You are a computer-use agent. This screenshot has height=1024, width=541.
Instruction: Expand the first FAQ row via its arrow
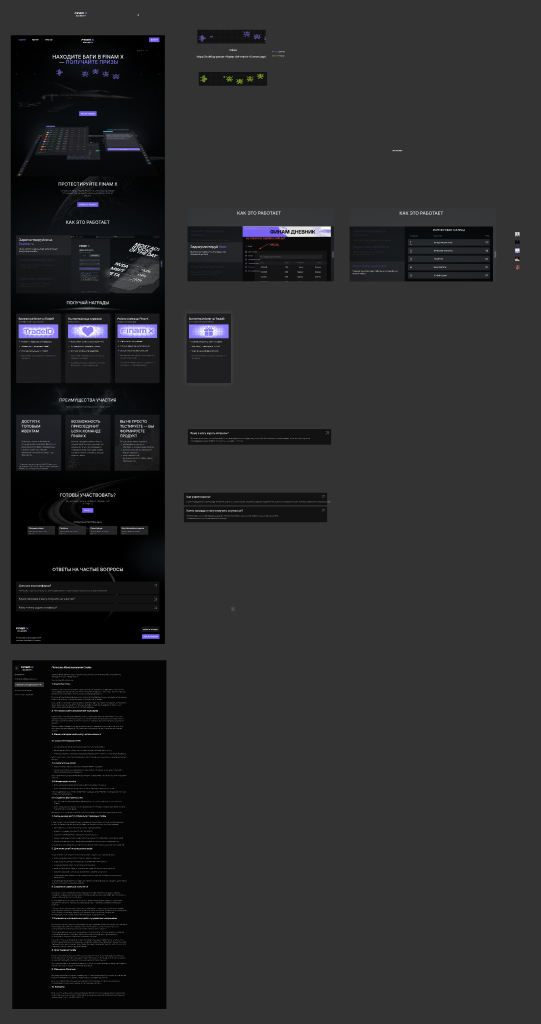[156, 586]
